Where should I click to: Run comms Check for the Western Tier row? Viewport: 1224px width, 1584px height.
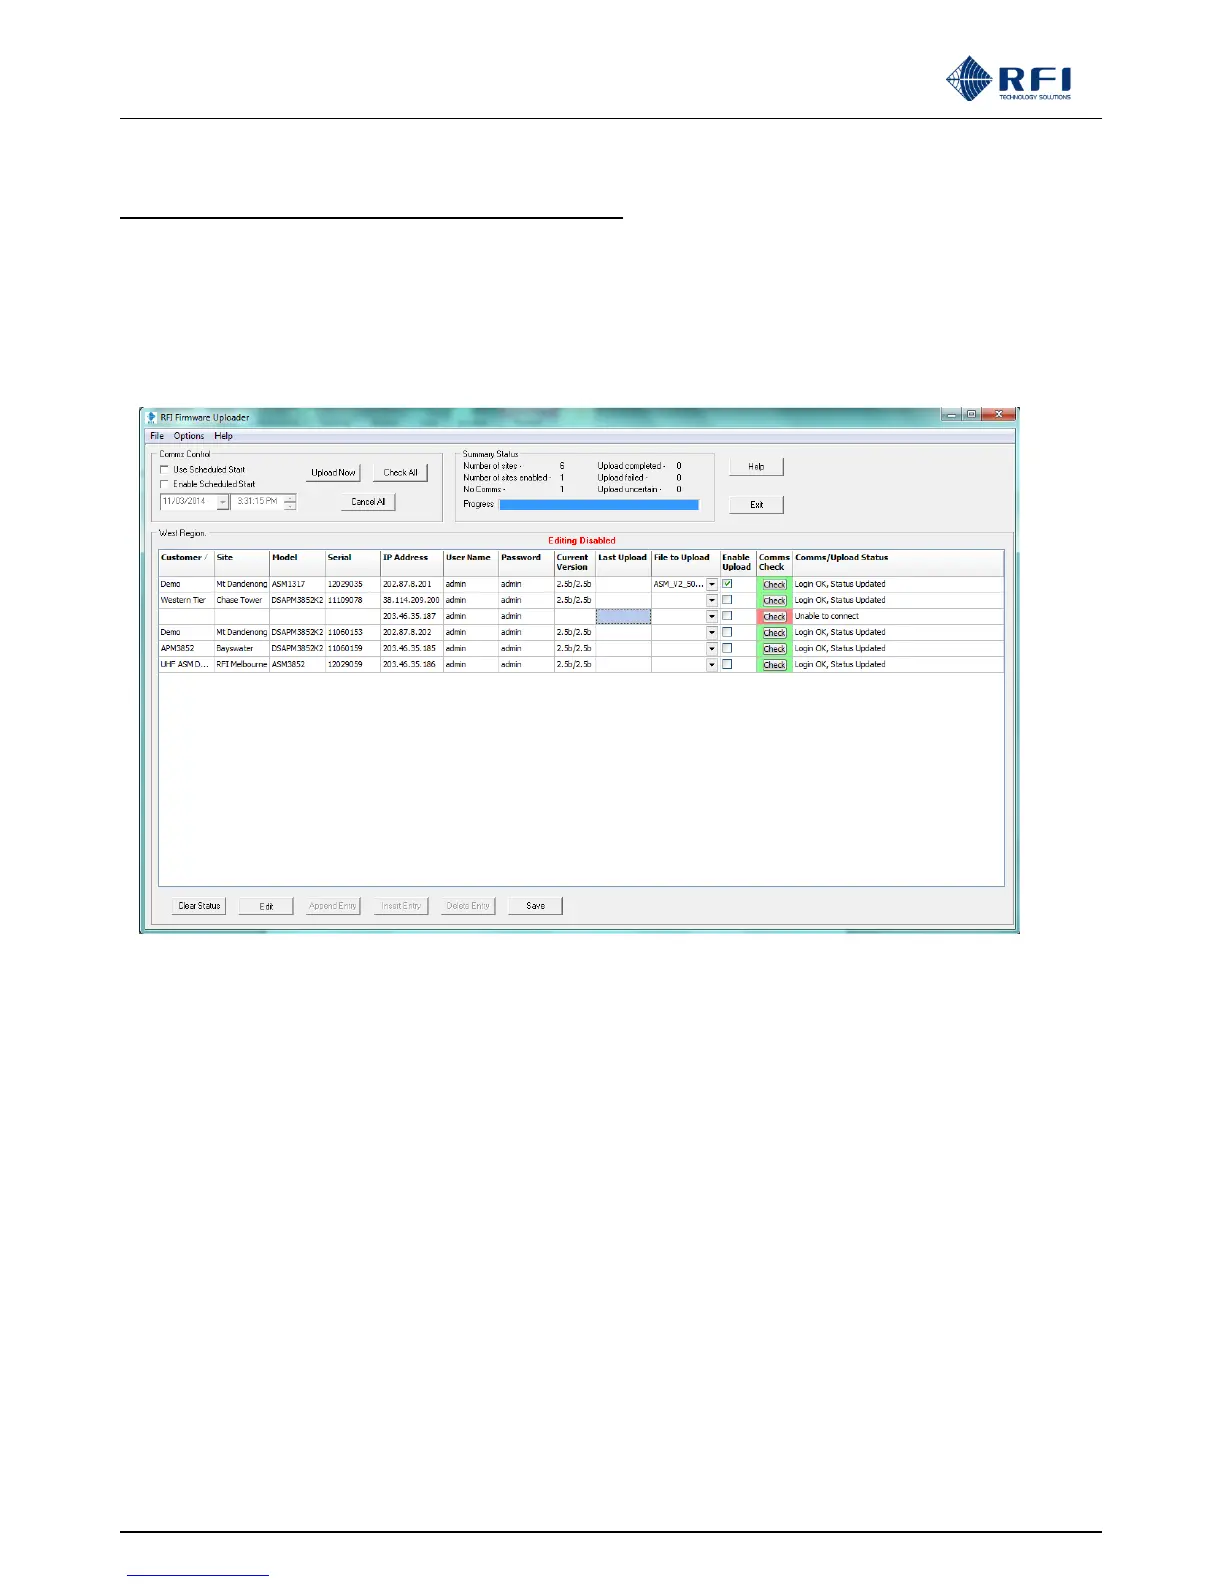(774, 600)
